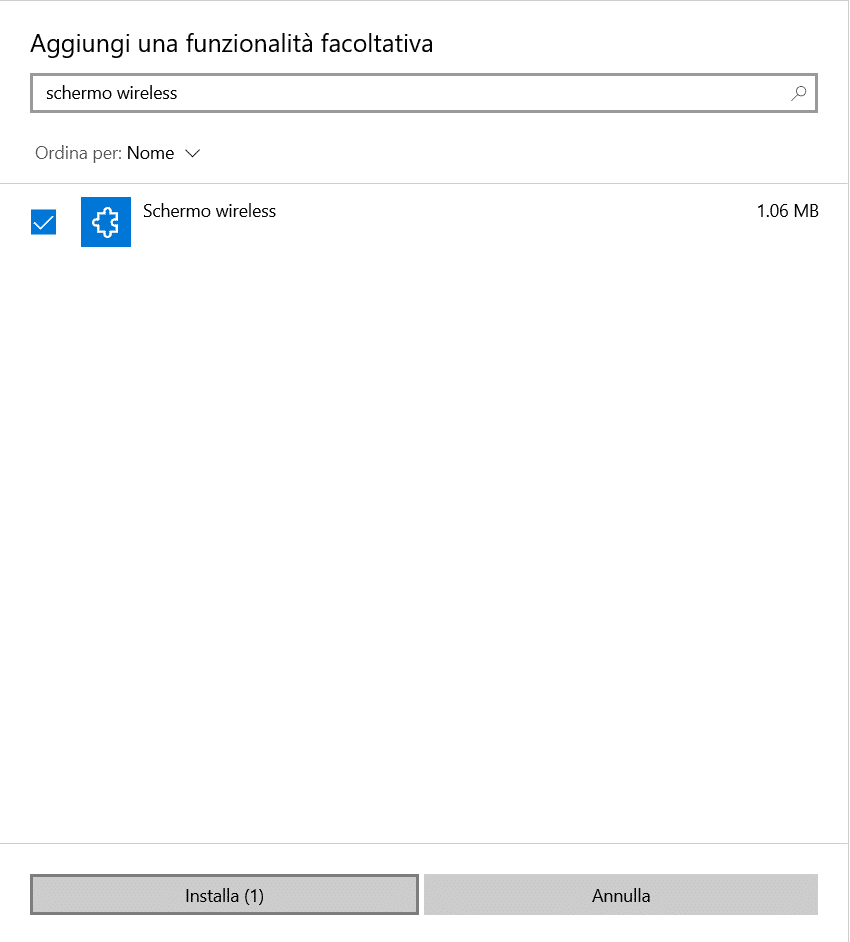
Task: Select the Schermo wireless feature name
Action: coord(209,211)
